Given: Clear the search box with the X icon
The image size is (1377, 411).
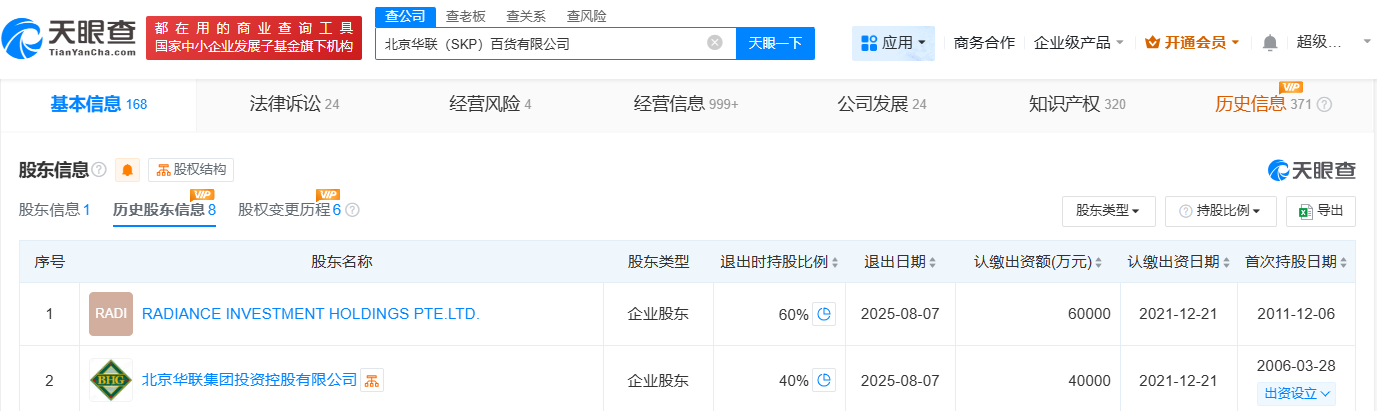Looking at the screenshot, I should pos(714,43).
